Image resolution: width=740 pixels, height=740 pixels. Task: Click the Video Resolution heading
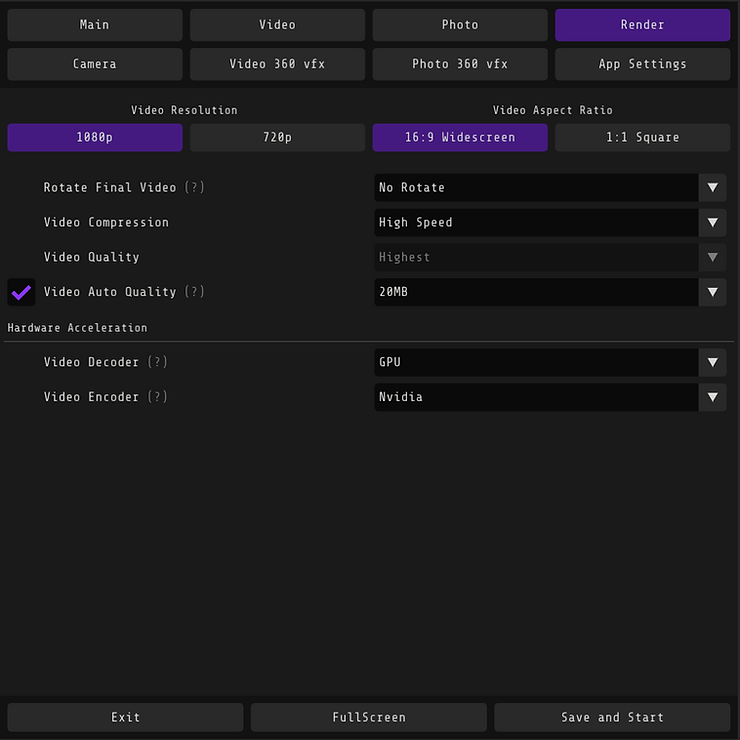pyautogui.click(x=184, y=110)
